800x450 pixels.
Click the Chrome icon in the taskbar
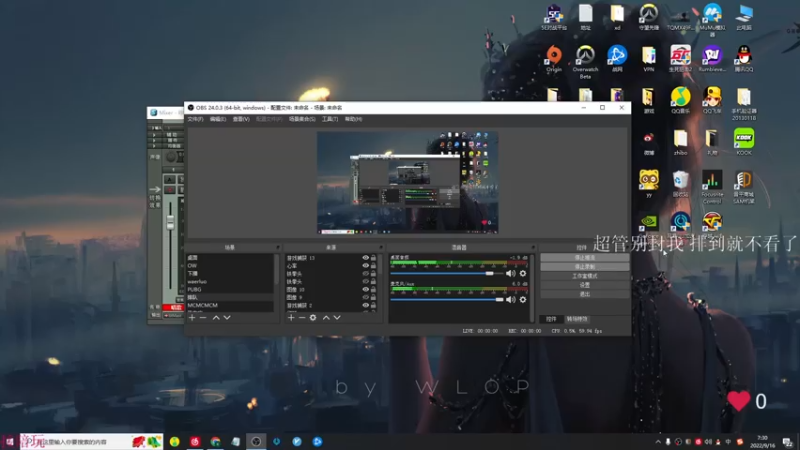coord(215,441)
